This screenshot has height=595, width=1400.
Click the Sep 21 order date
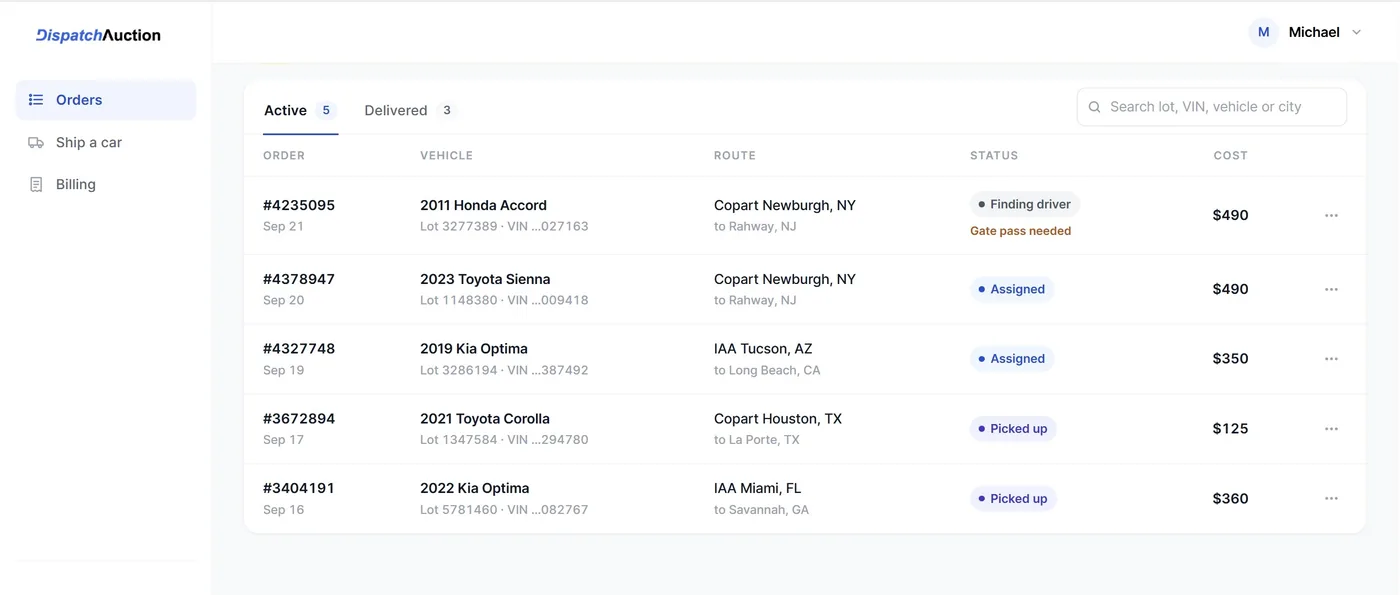(283, 227)
